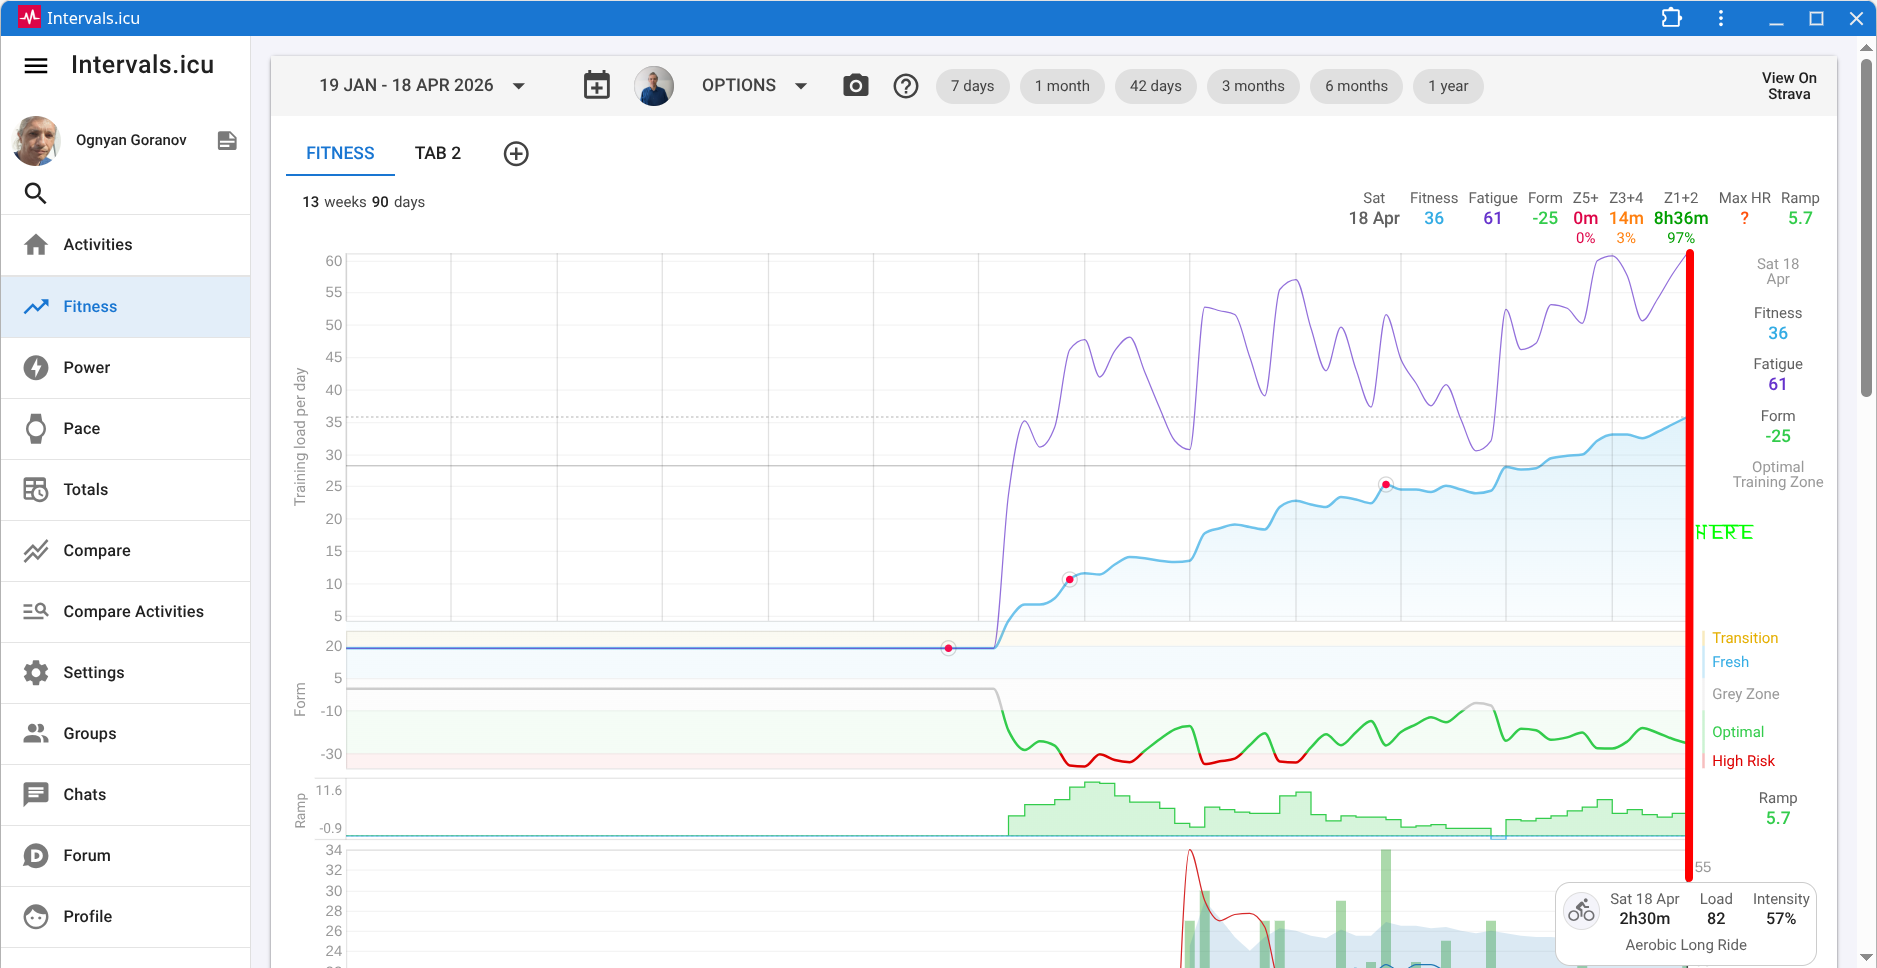Take a chart screenshot with camera icon

tap(855, 86)
